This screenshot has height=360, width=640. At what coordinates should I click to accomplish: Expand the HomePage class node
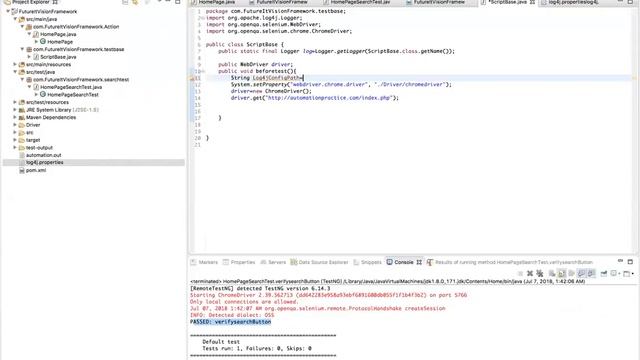pyautogui.click(x=36, y=42)
